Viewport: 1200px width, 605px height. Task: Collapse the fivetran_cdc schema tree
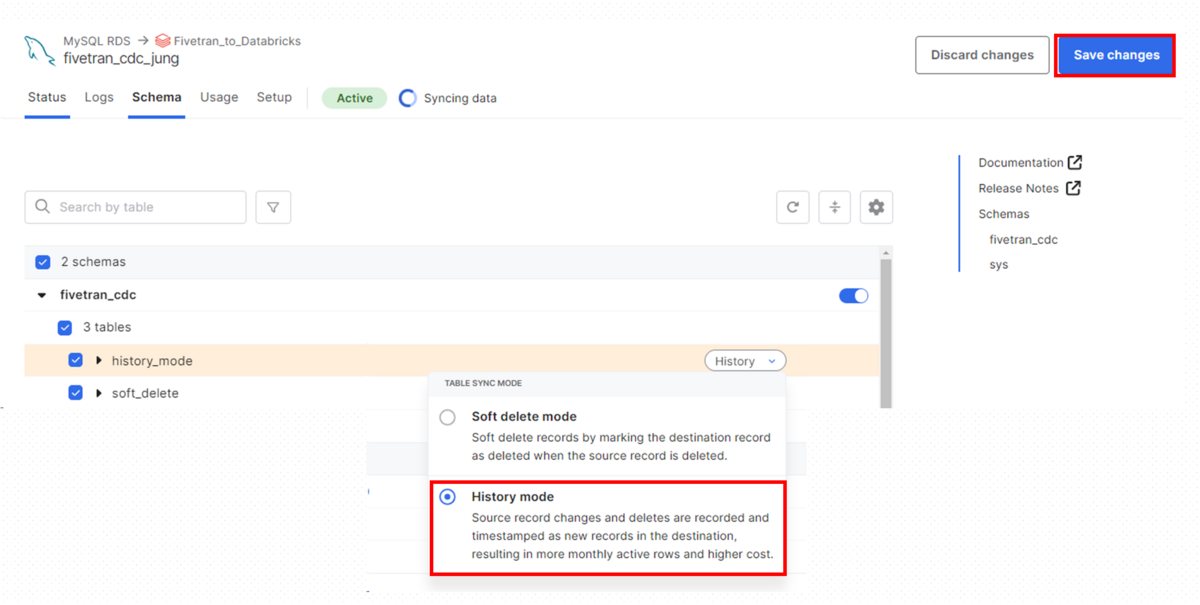coord(42,295)
